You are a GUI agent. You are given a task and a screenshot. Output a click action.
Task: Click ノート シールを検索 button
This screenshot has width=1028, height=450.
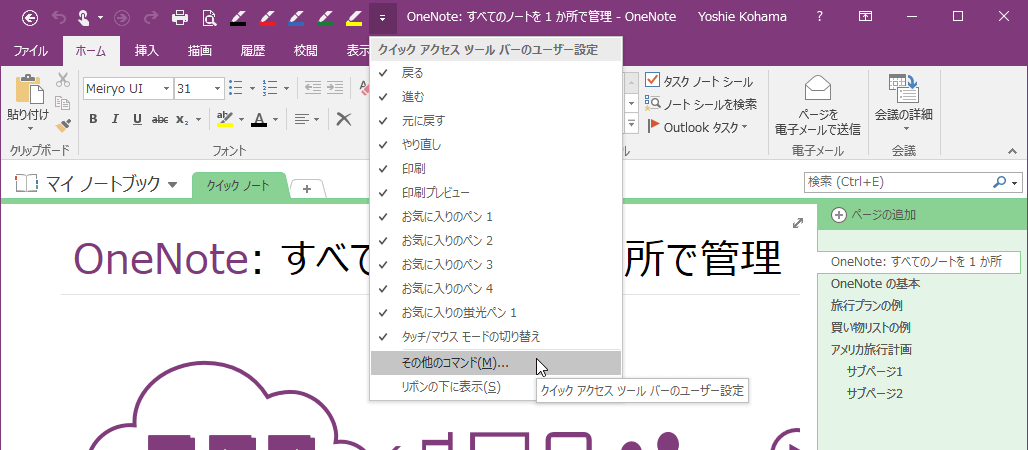pyautogui.click(x=701, y=104)
